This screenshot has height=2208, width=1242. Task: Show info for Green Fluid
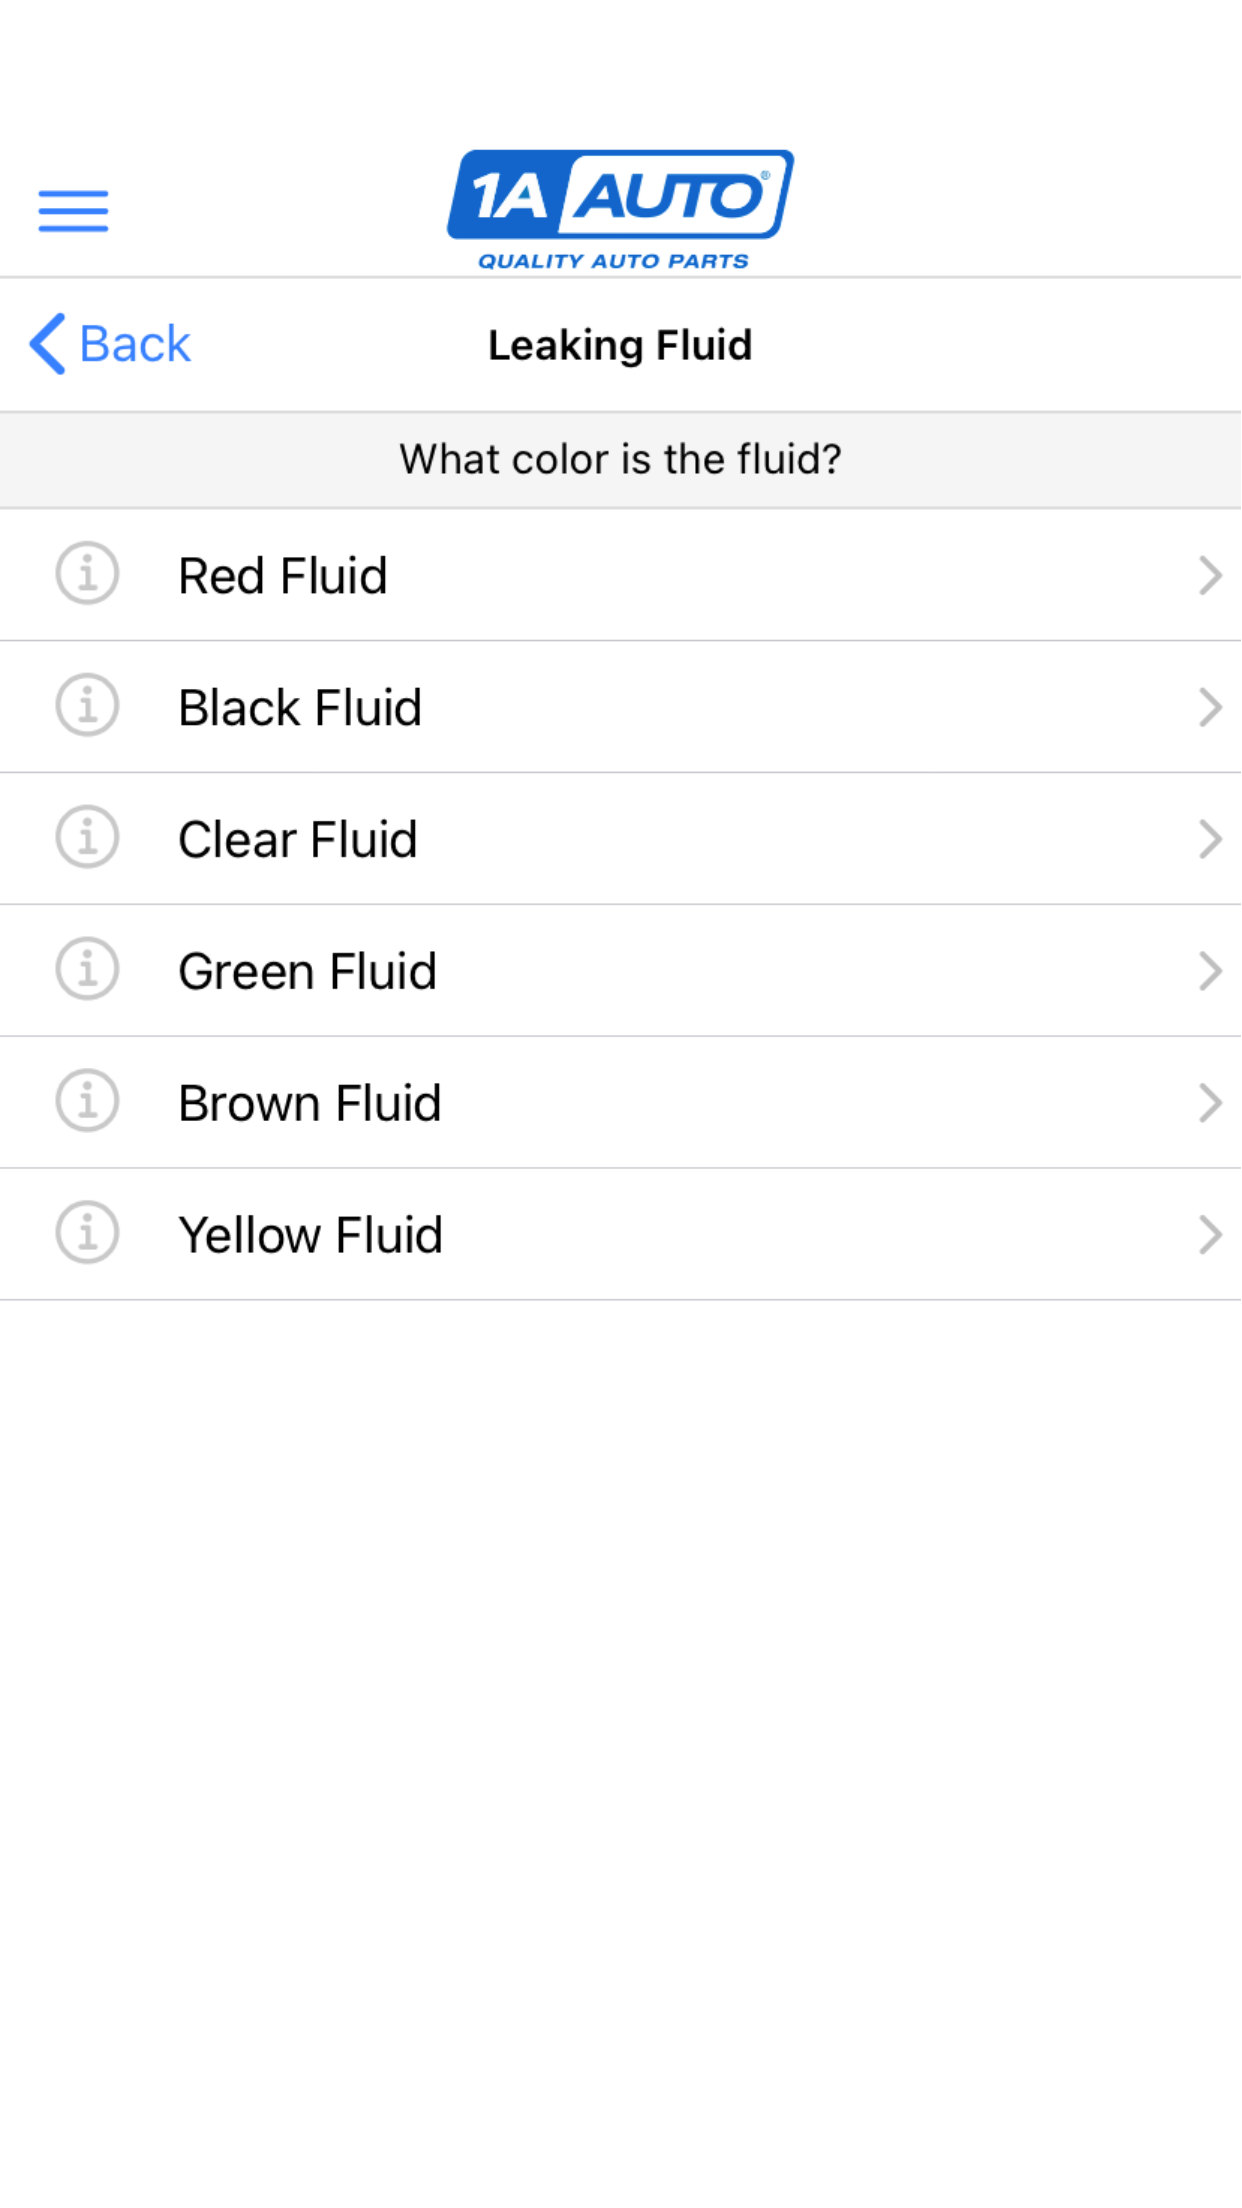tap(87, 970)
